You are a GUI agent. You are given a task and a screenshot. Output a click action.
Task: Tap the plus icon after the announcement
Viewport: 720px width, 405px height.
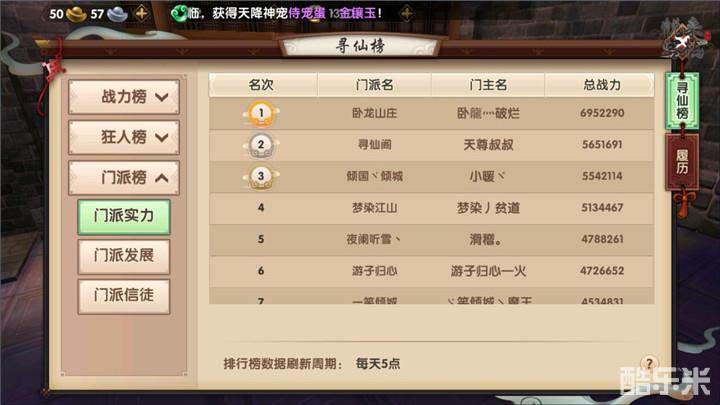406,13
